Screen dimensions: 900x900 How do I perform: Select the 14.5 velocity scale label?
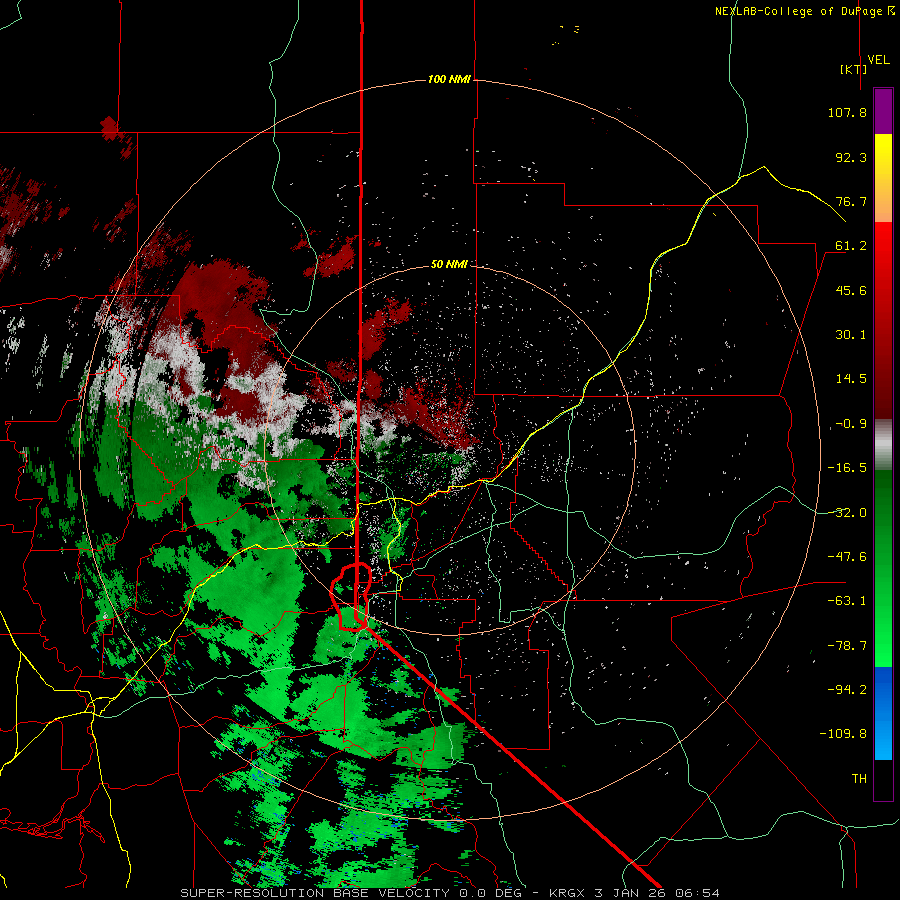[x=851, y=379]
